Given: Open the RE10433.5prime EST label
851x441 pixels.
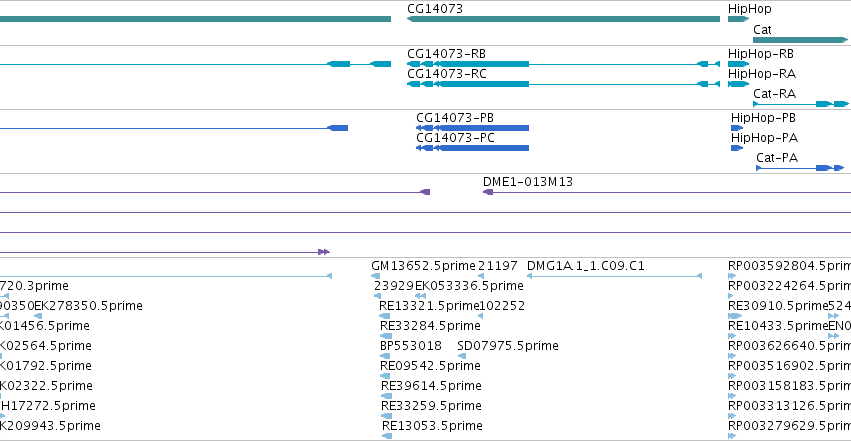Looking at the screenshot, I should click(778, 326).
